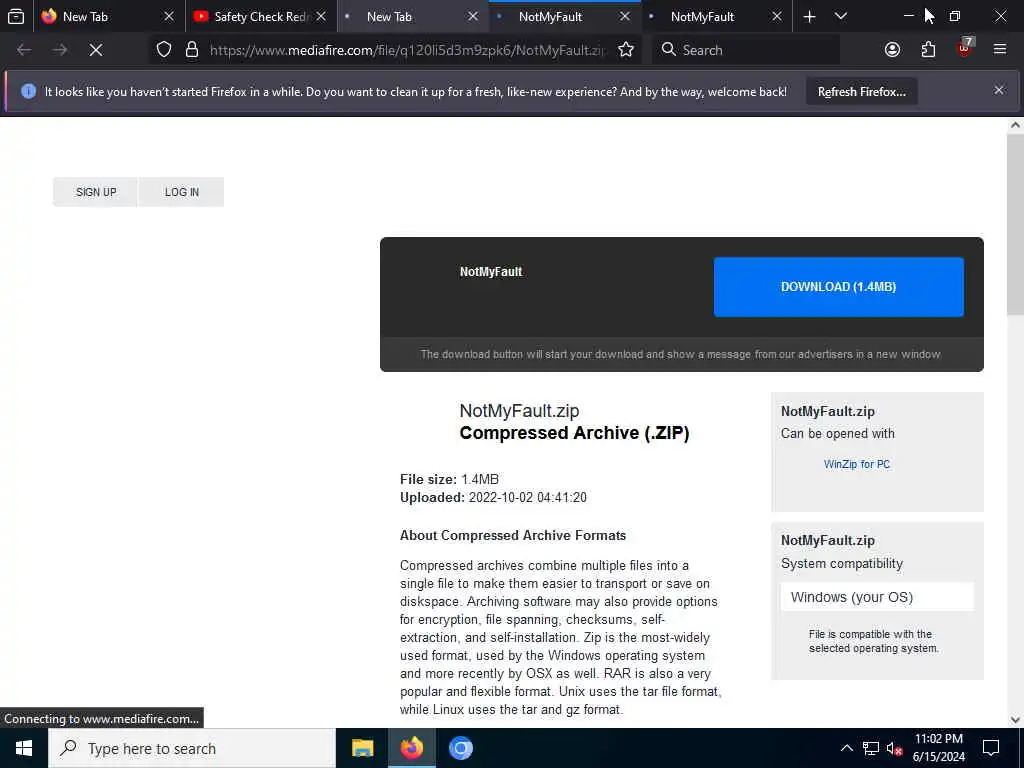
Task: Click the 'Uploaded: 2022-10-02 04:41:20' text
Action: tap(493, 498)
